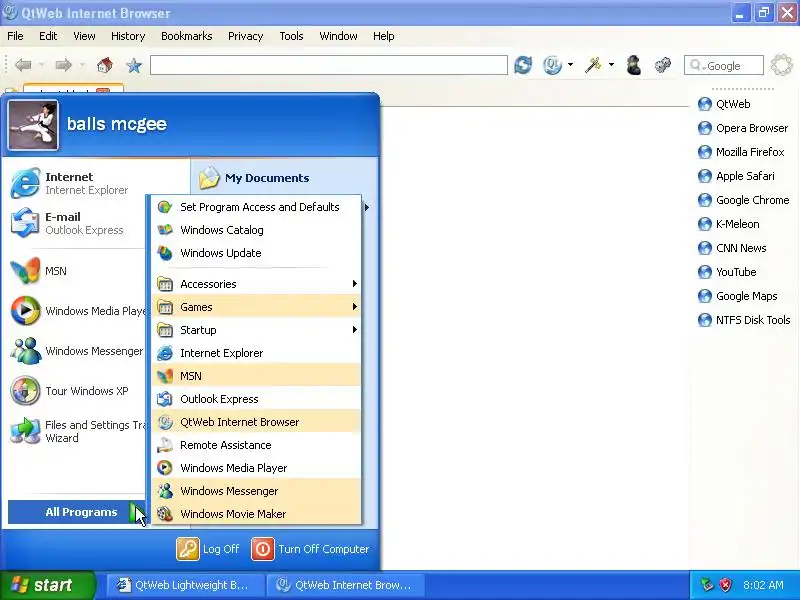Open the Edit menu
Viewport: 800px width, 600px height.
[x=48, y=36]
